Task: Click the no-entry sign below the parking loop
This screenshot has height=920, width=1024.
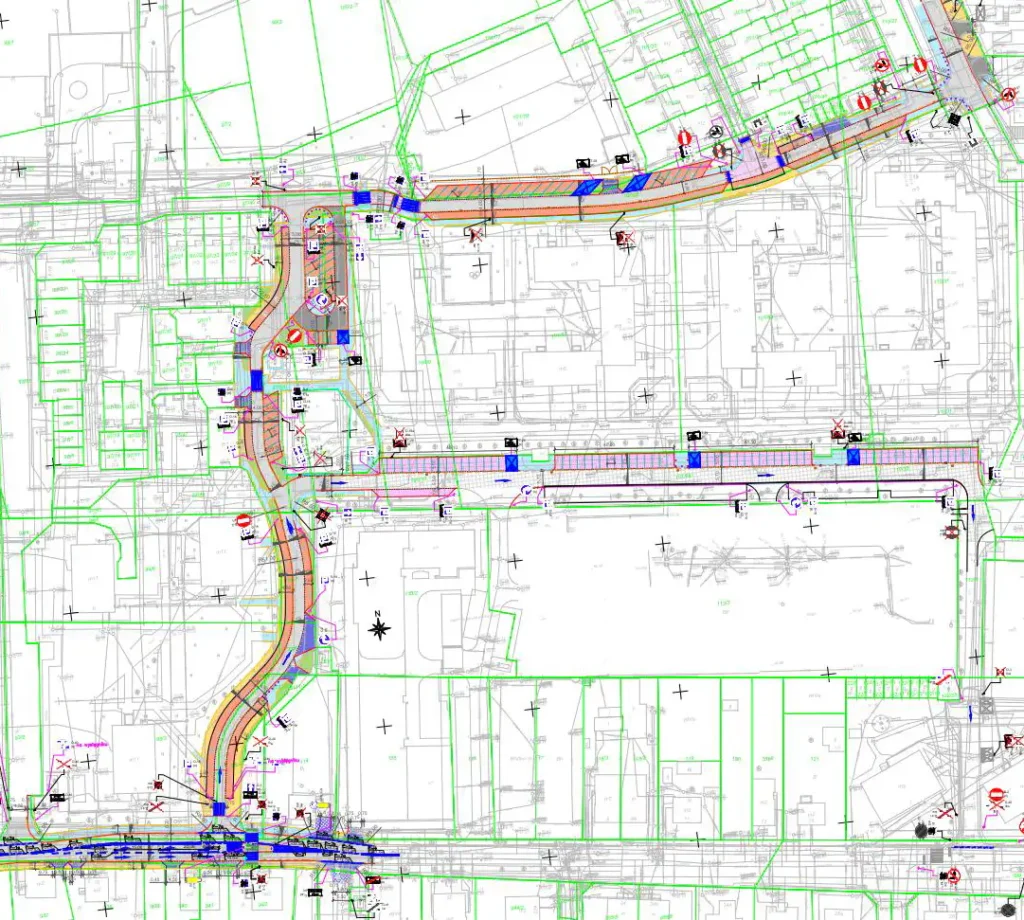Action: [294, 336]
